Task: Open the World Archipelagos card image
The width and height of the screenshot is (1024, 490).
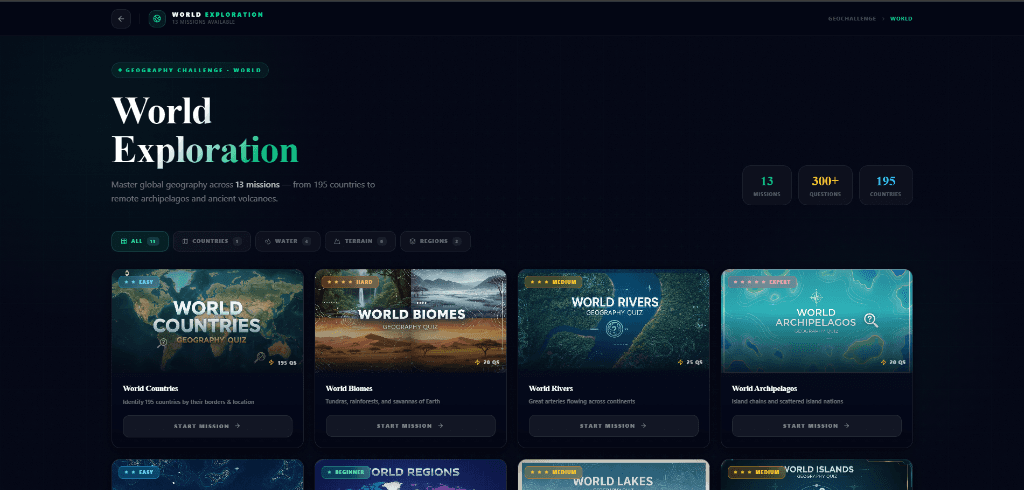Action: click(816, 321)
